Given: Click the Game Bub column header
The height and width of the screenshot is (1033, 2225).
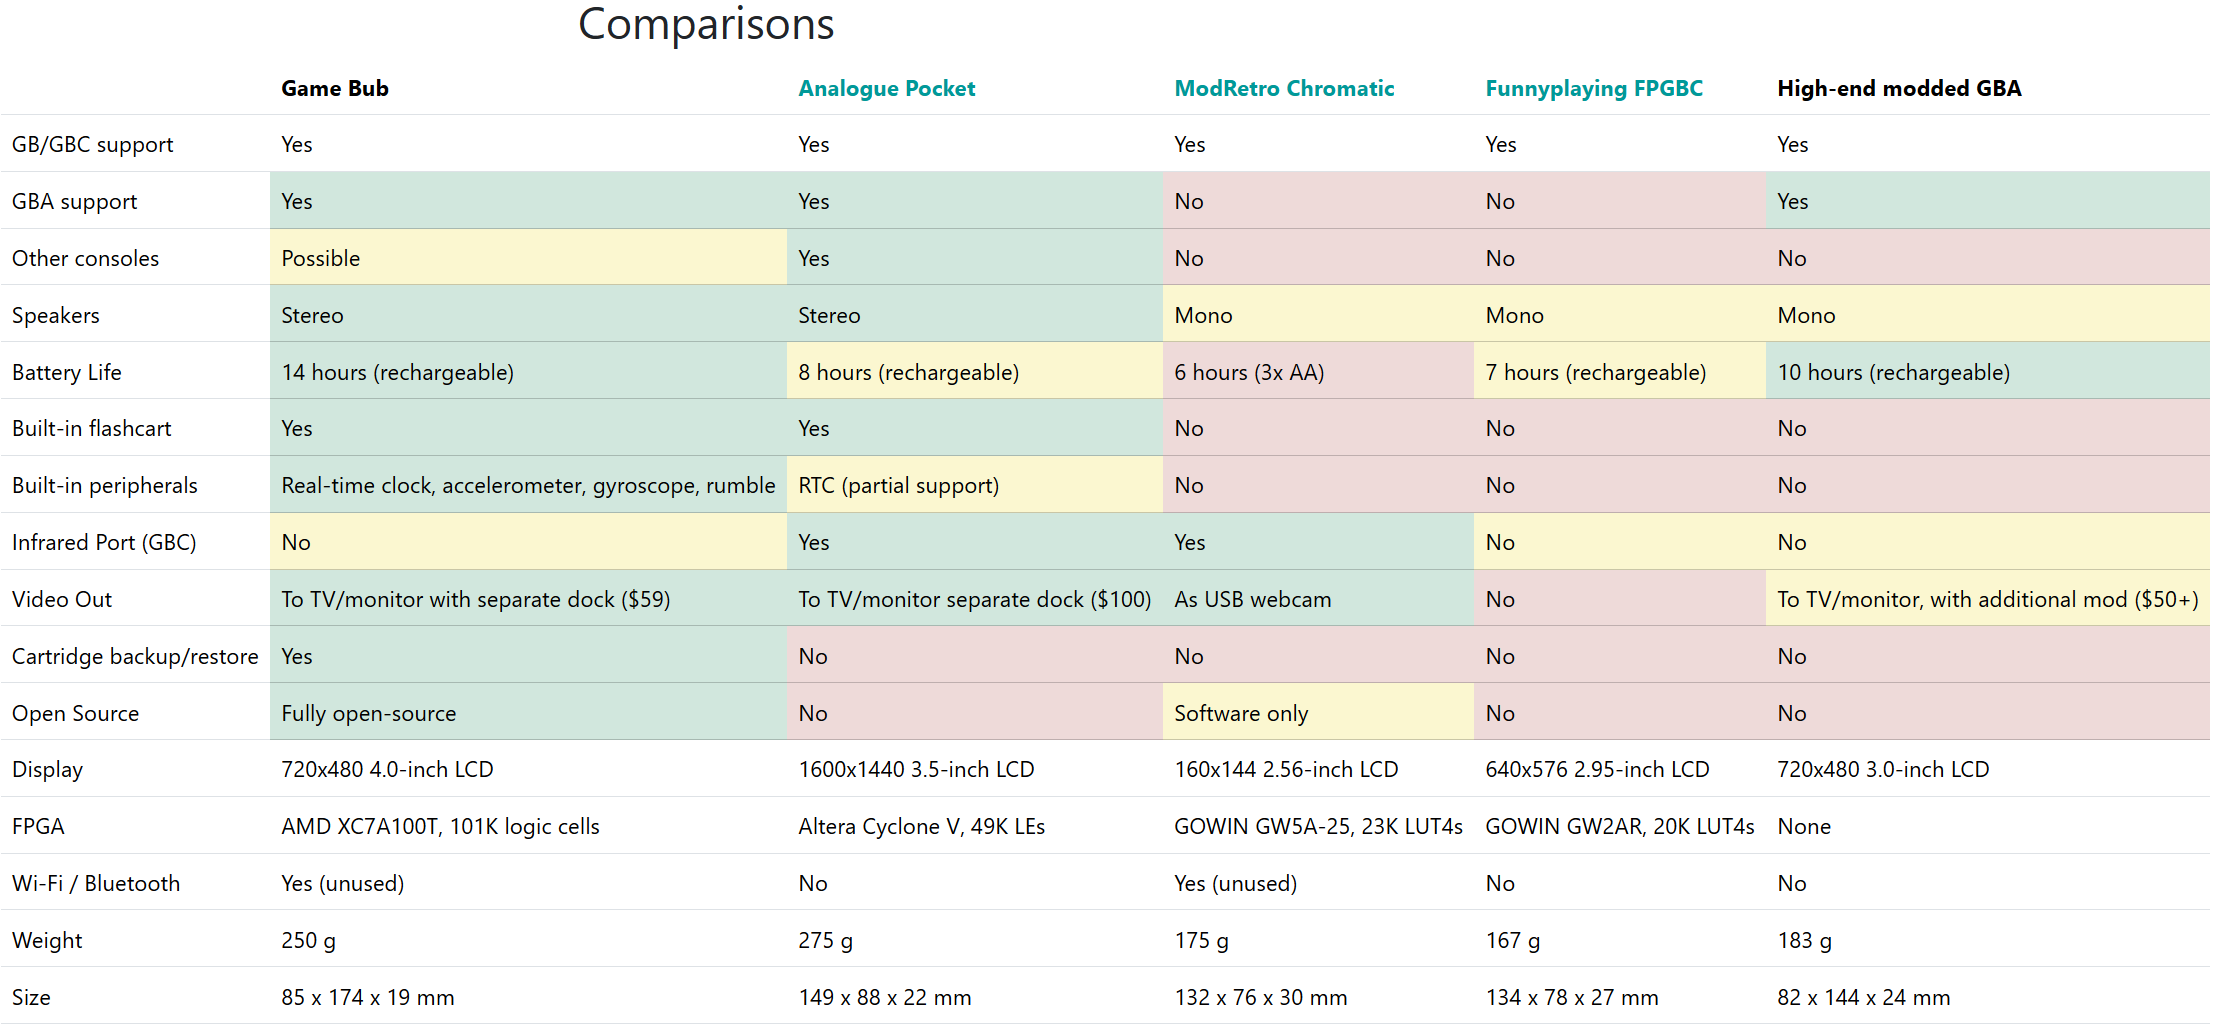Looking at the screenshot, I should point(334,88).
